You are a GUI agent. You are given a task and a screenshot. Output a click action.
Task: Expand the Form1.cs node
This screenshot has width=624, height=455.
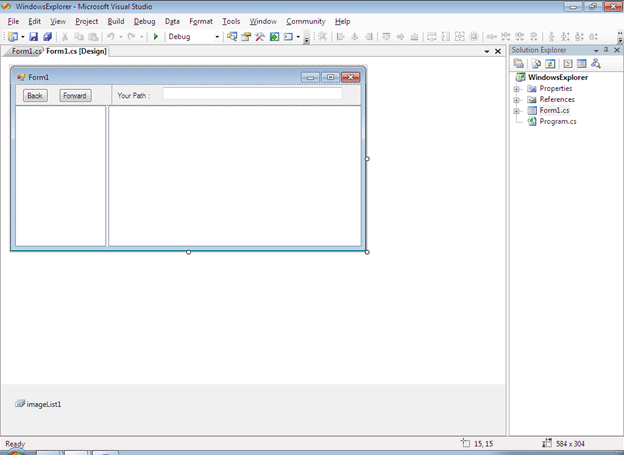pos(516,111)
